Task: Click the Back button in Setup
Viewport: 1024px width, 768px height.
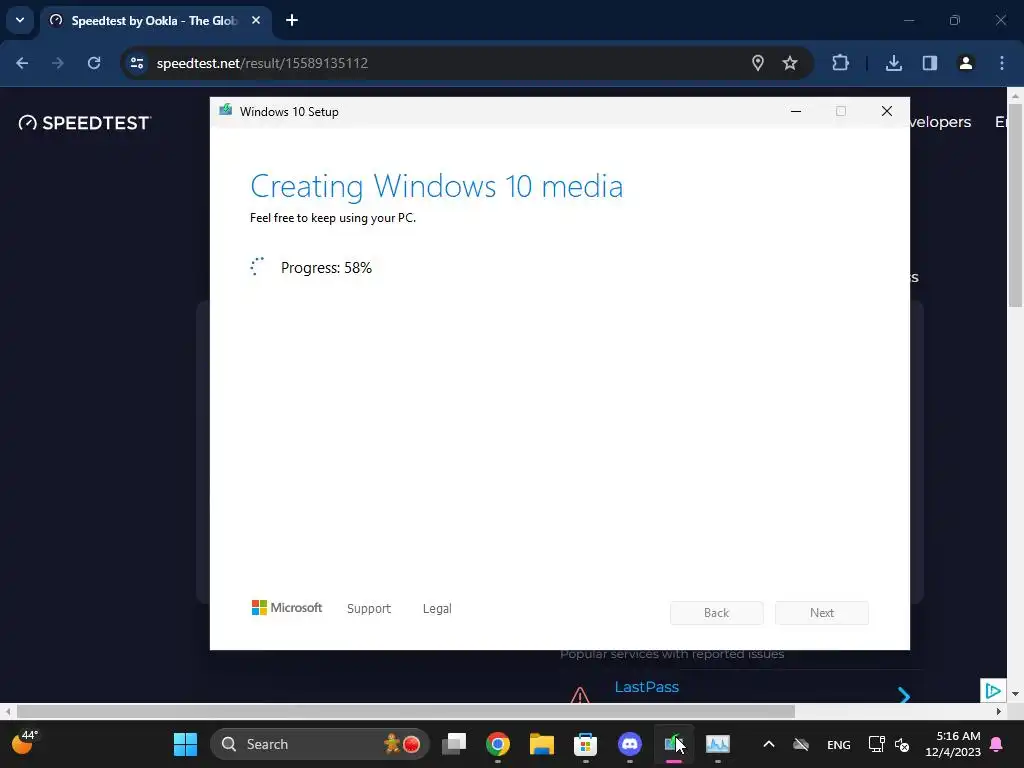Action: point(716,613)
